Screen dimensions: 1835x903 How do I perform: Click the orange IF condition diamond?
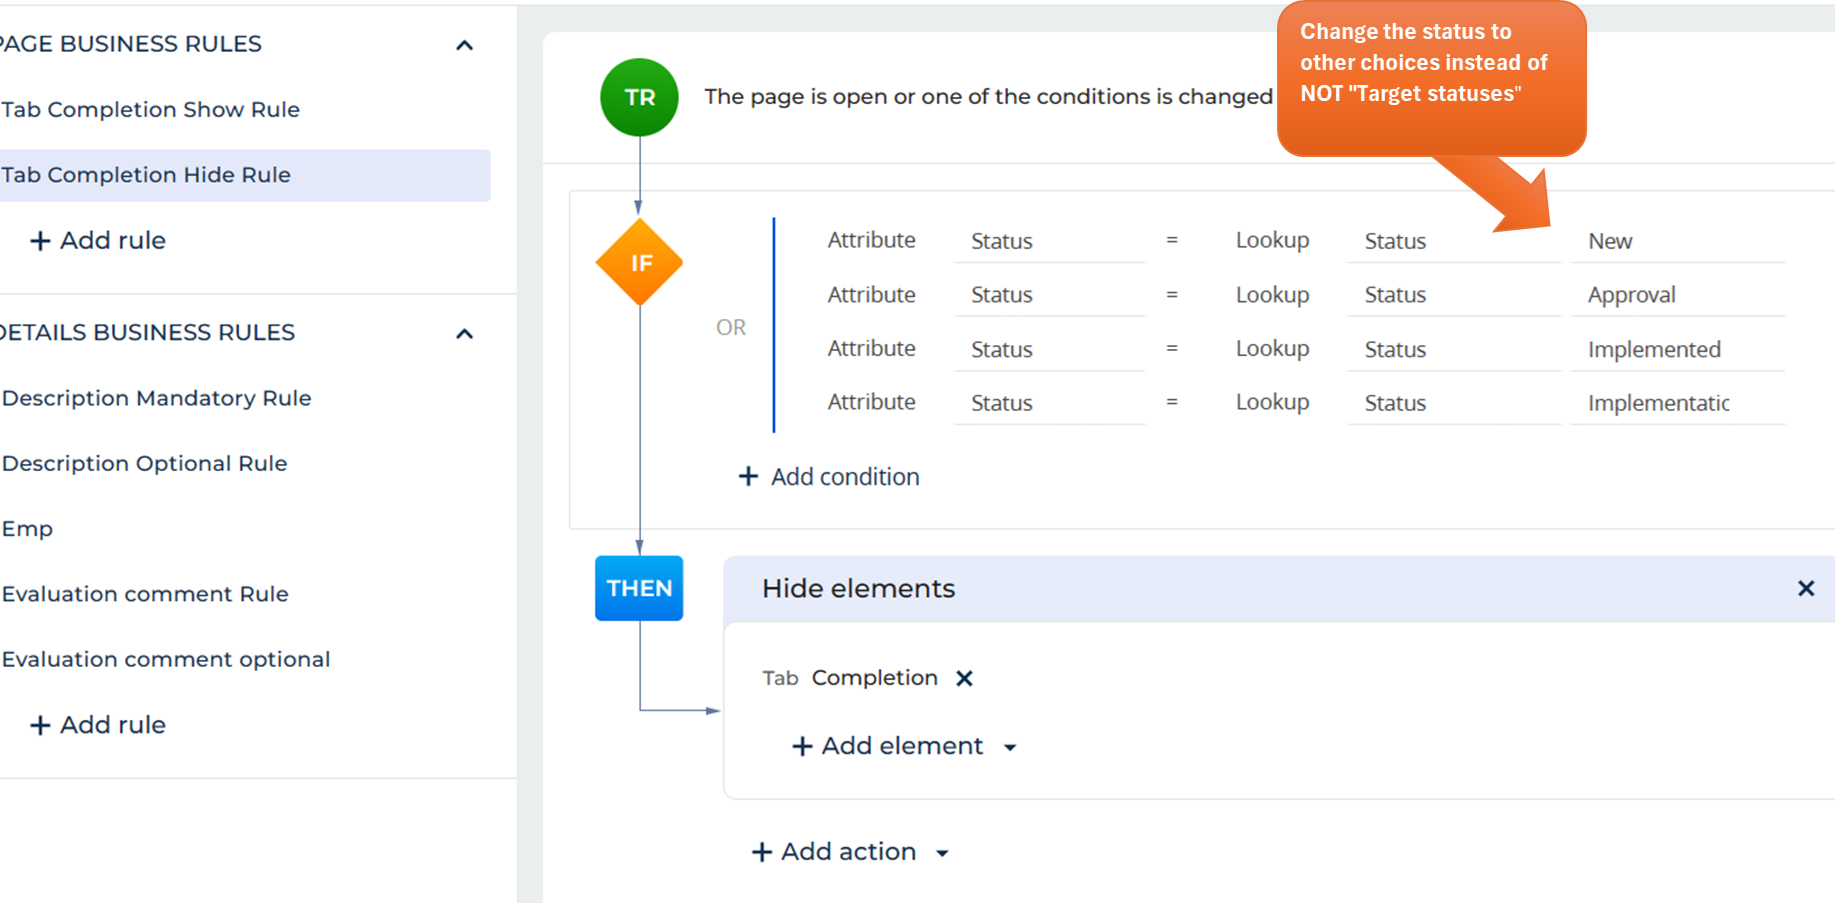click(638, 261)
